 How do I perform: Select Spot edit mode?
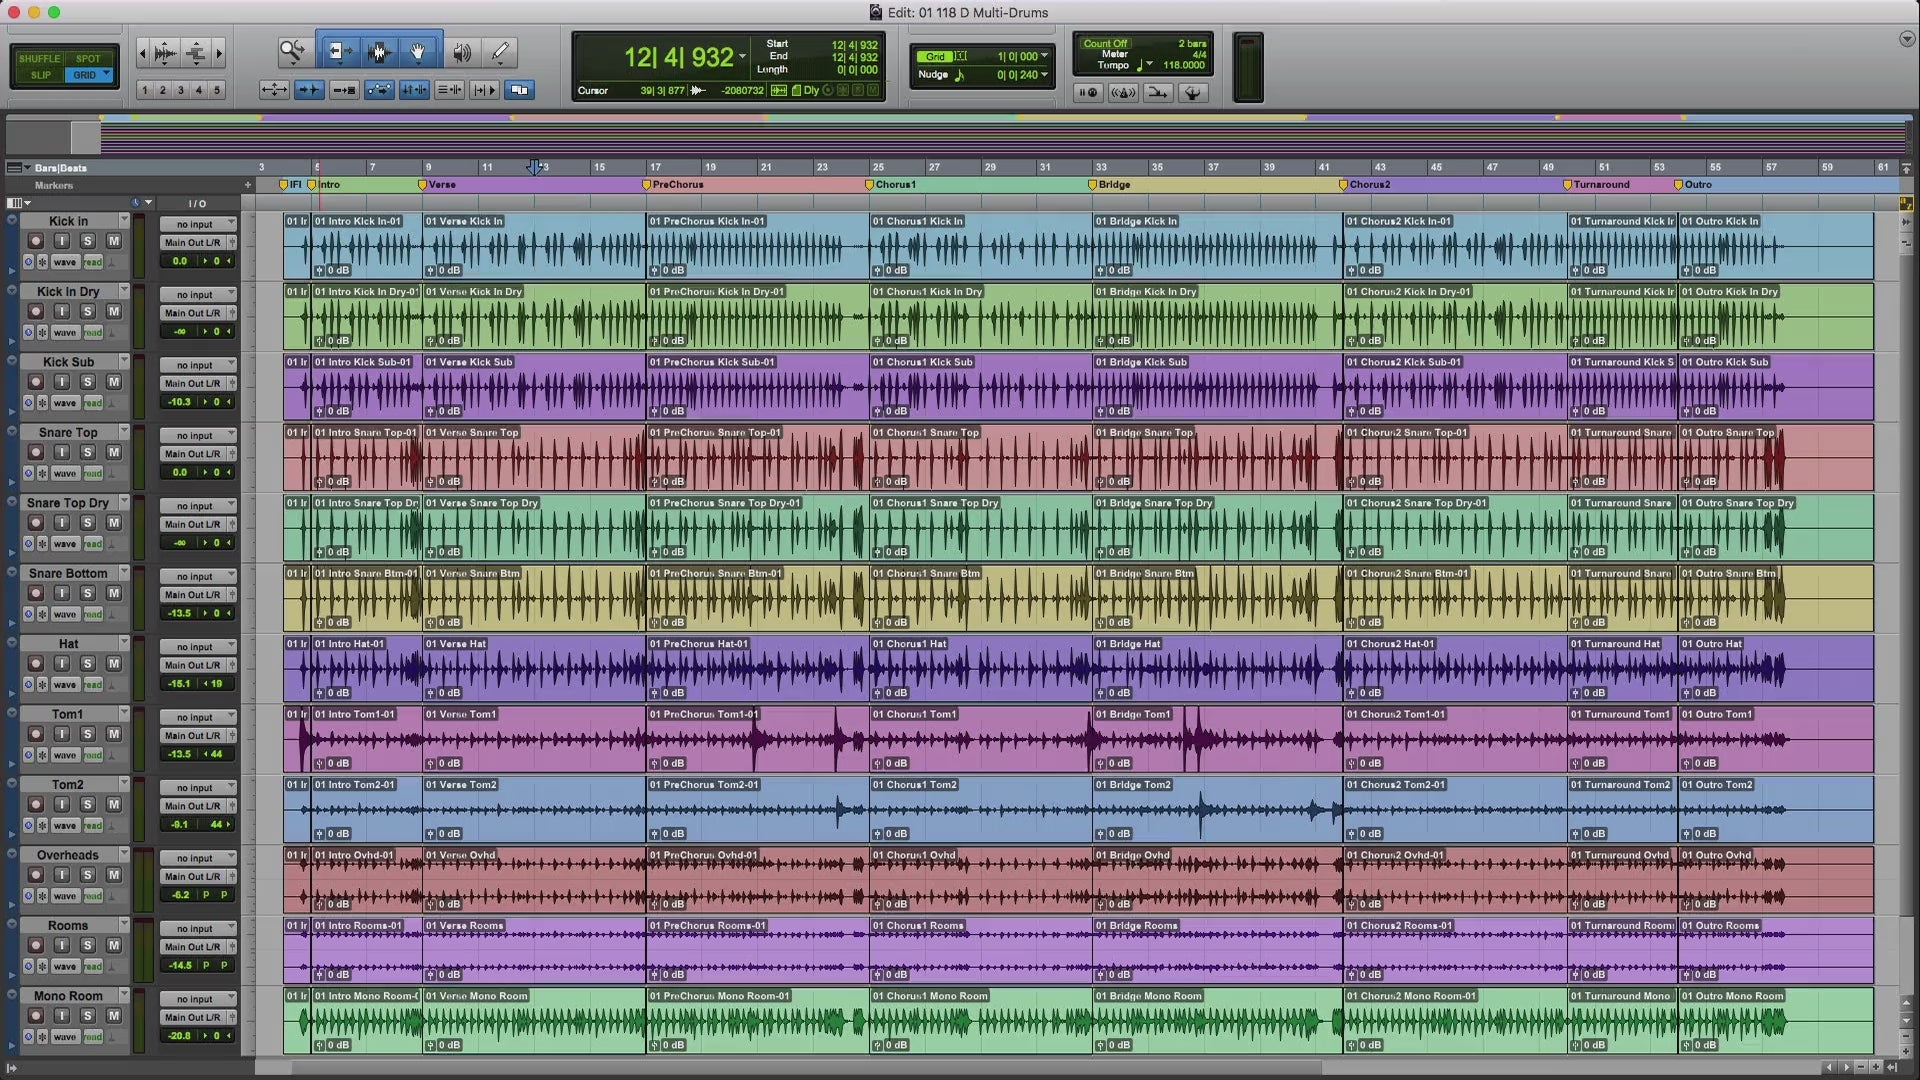(x=88, y=58)
